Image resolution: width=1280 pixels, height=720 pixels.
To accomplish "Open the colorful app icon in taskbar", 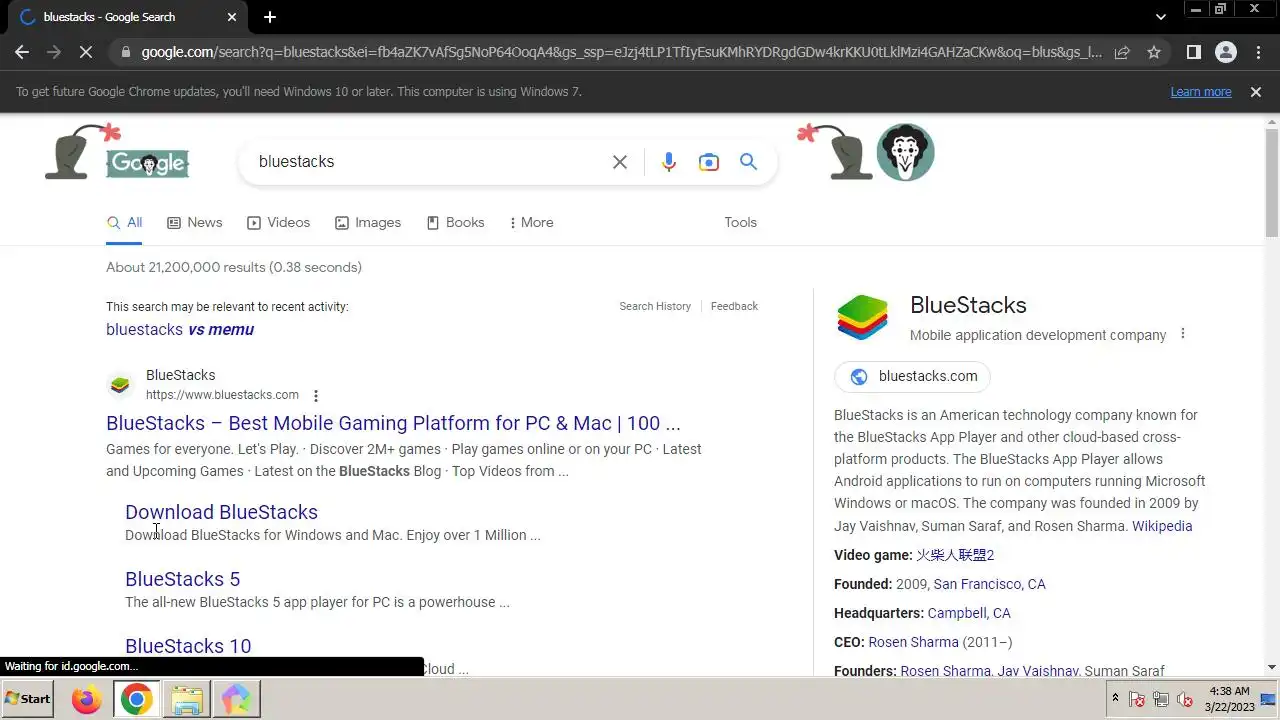I will (236, 699).
